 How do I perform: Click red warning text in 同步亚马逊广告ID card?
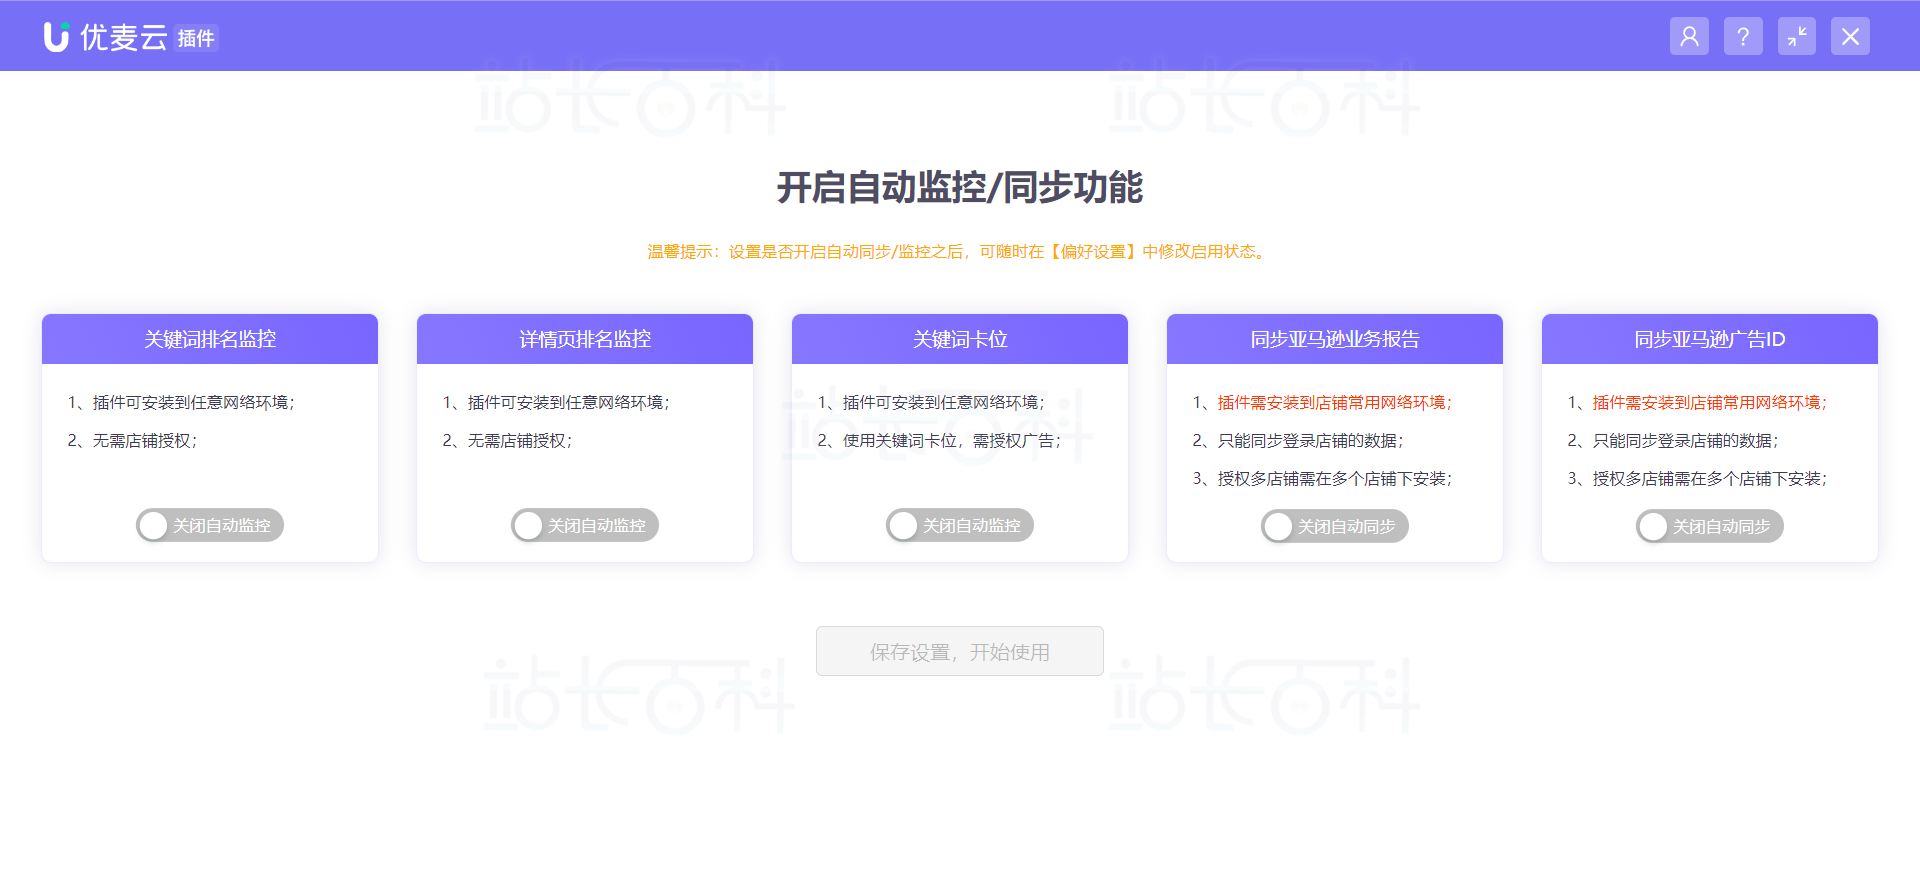[1709, 403]
